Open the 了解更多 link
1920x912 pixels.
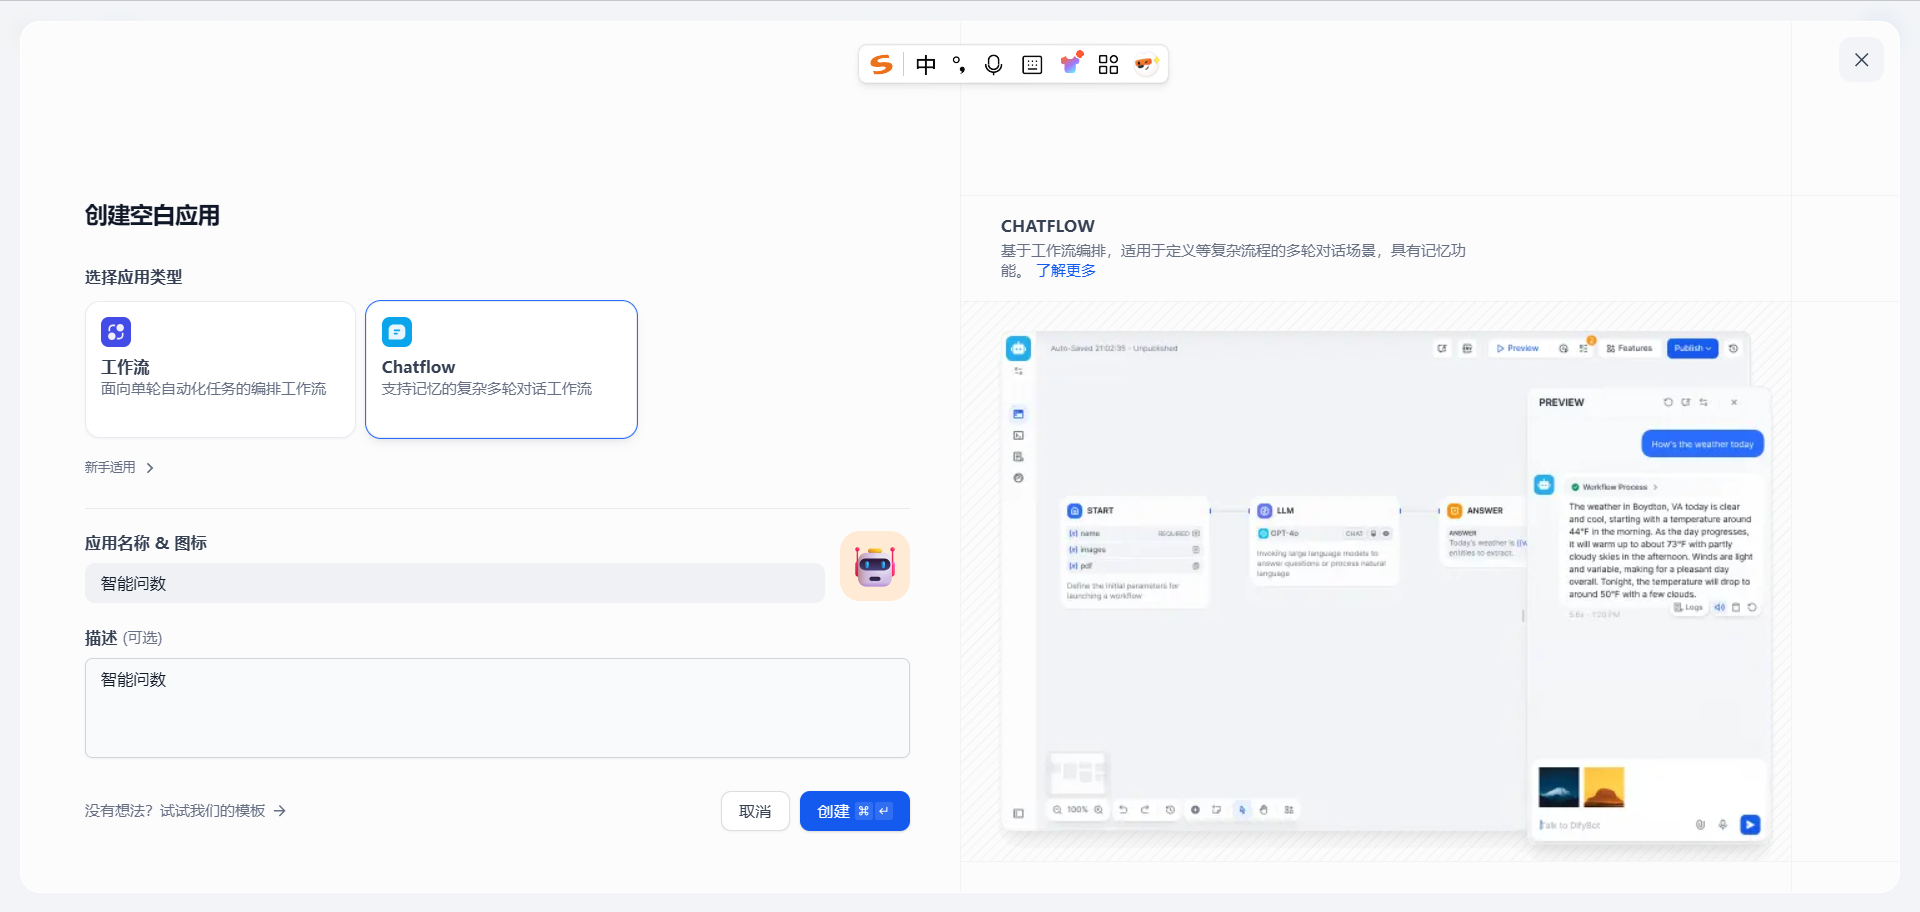1066,271
